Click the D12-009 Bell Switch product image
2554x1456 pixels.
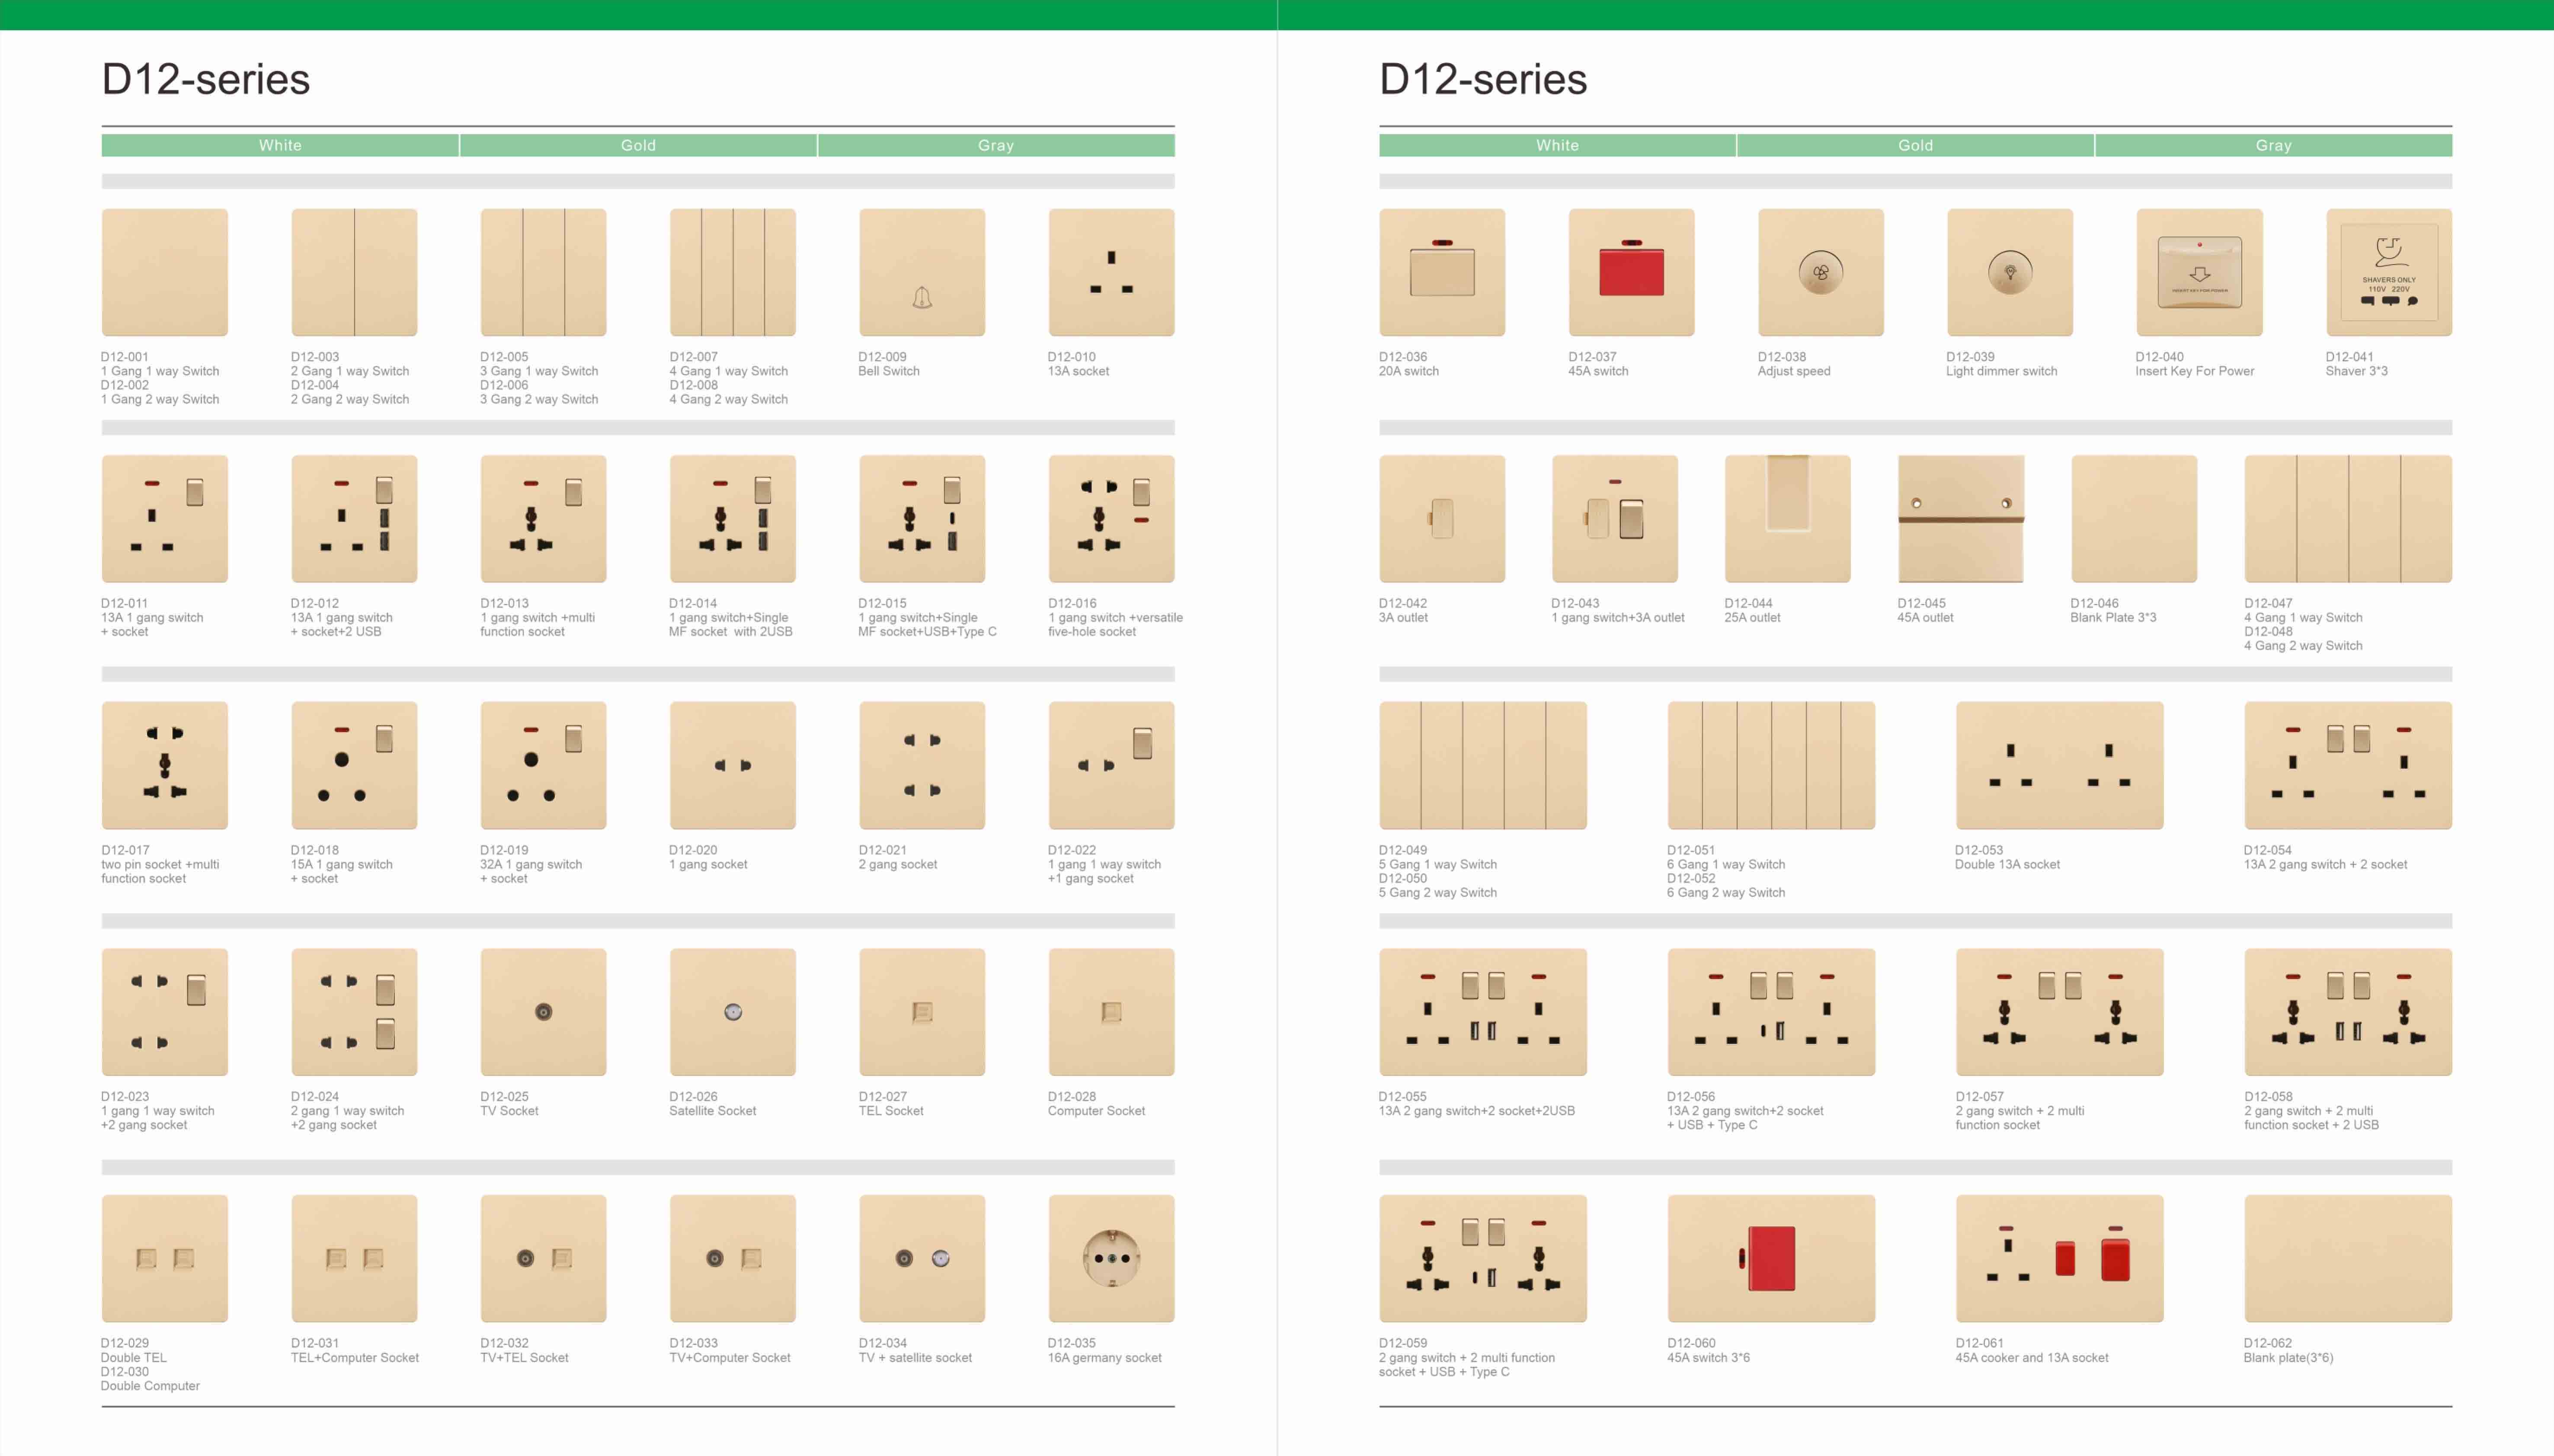point(922,272)
